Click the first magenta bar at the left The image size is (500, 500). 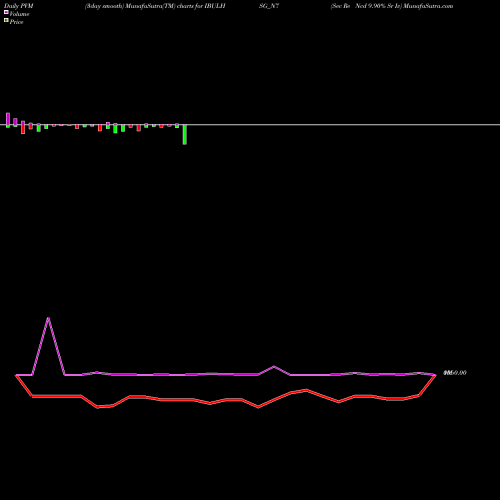[8, 119]
